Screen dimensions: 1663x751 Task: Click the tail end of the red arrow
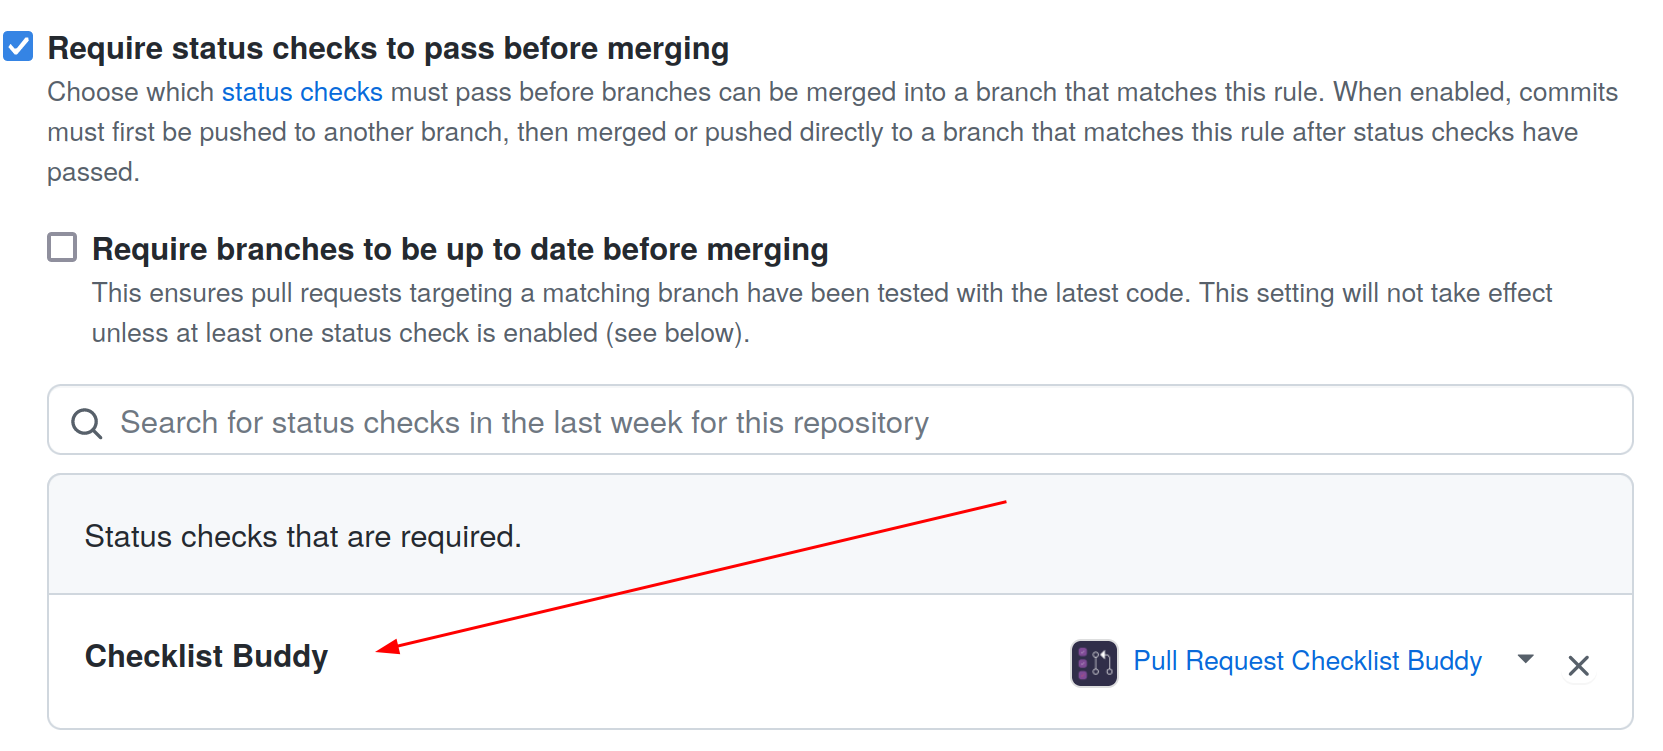(1002, 502)
